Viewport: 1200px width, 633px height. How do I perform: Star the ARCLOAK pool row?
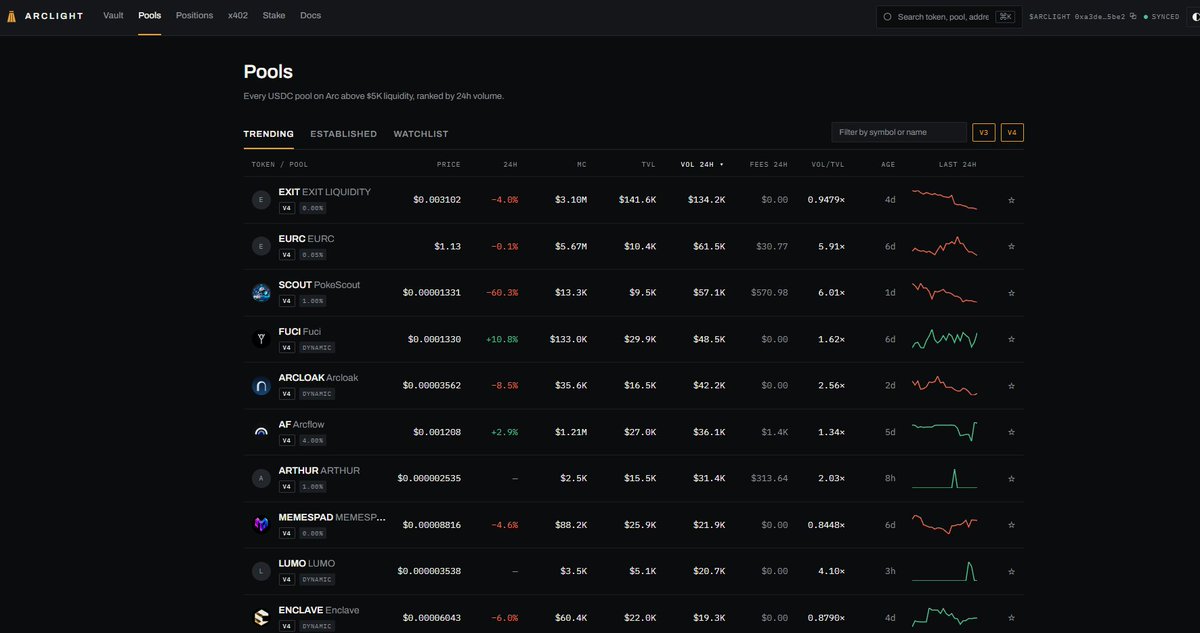(x=1011, y=385)
